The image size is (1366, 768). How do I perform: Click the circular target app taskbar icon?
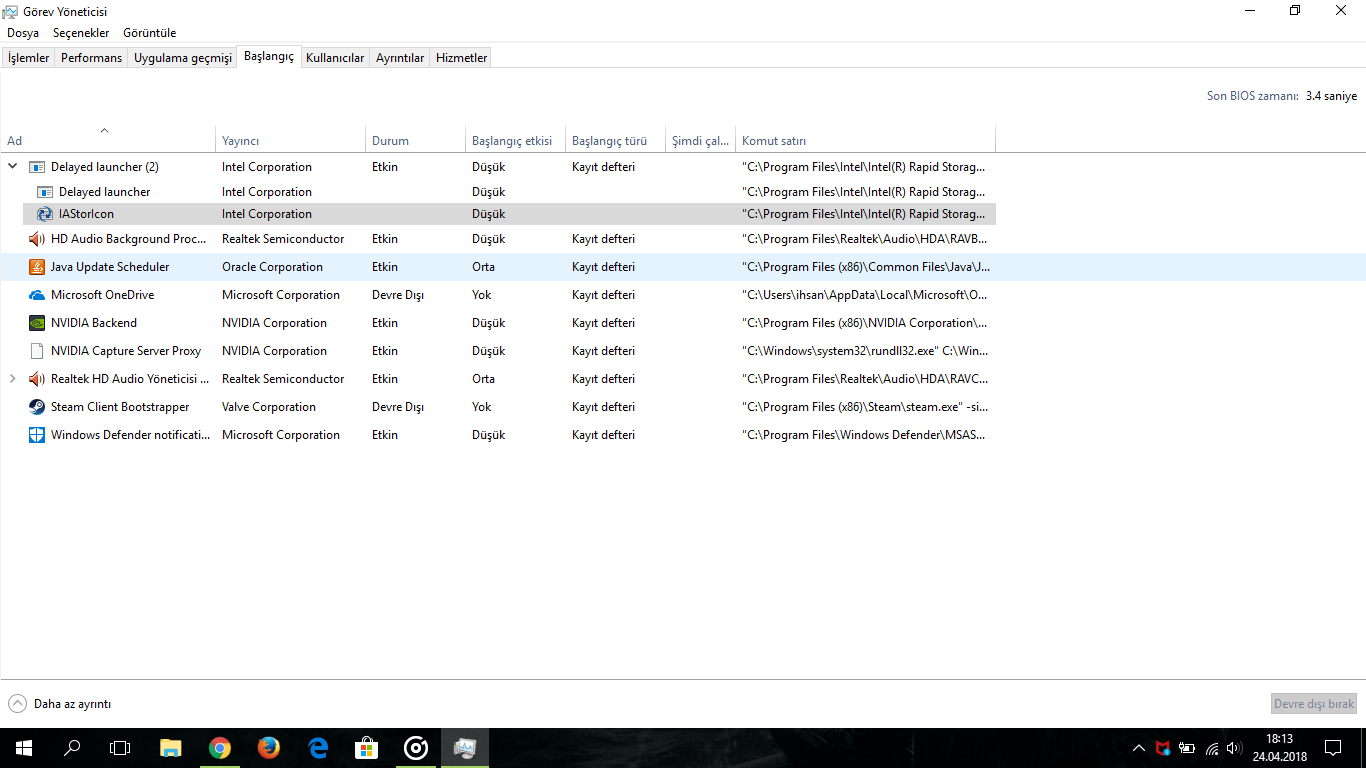pos(416,748)
